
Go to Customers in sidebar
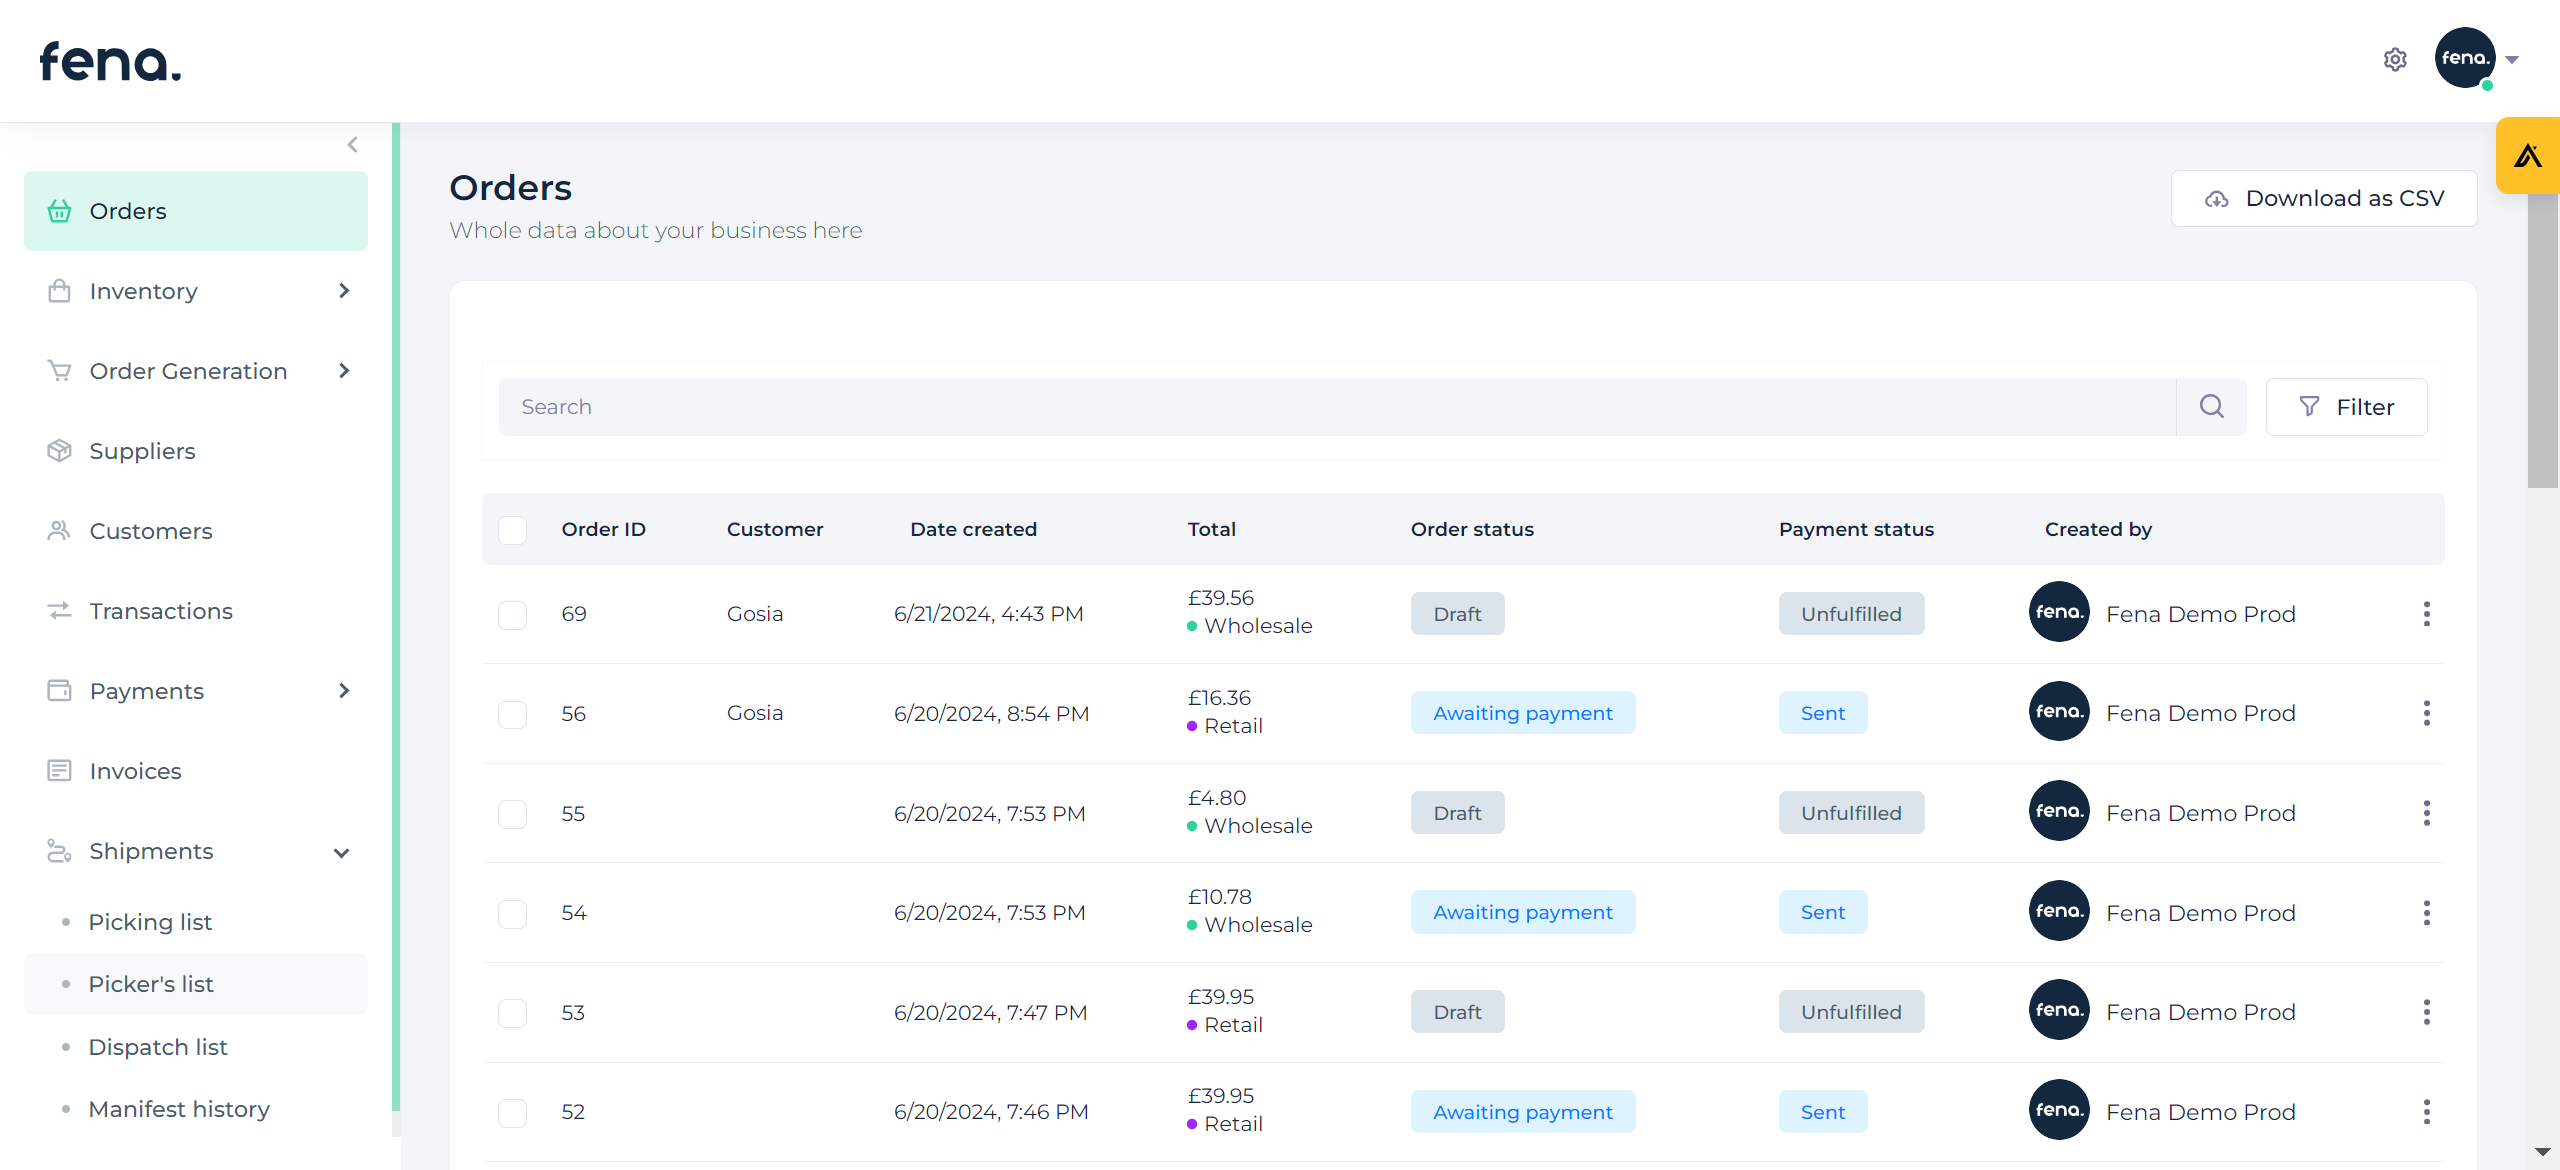tap(150, 531)
